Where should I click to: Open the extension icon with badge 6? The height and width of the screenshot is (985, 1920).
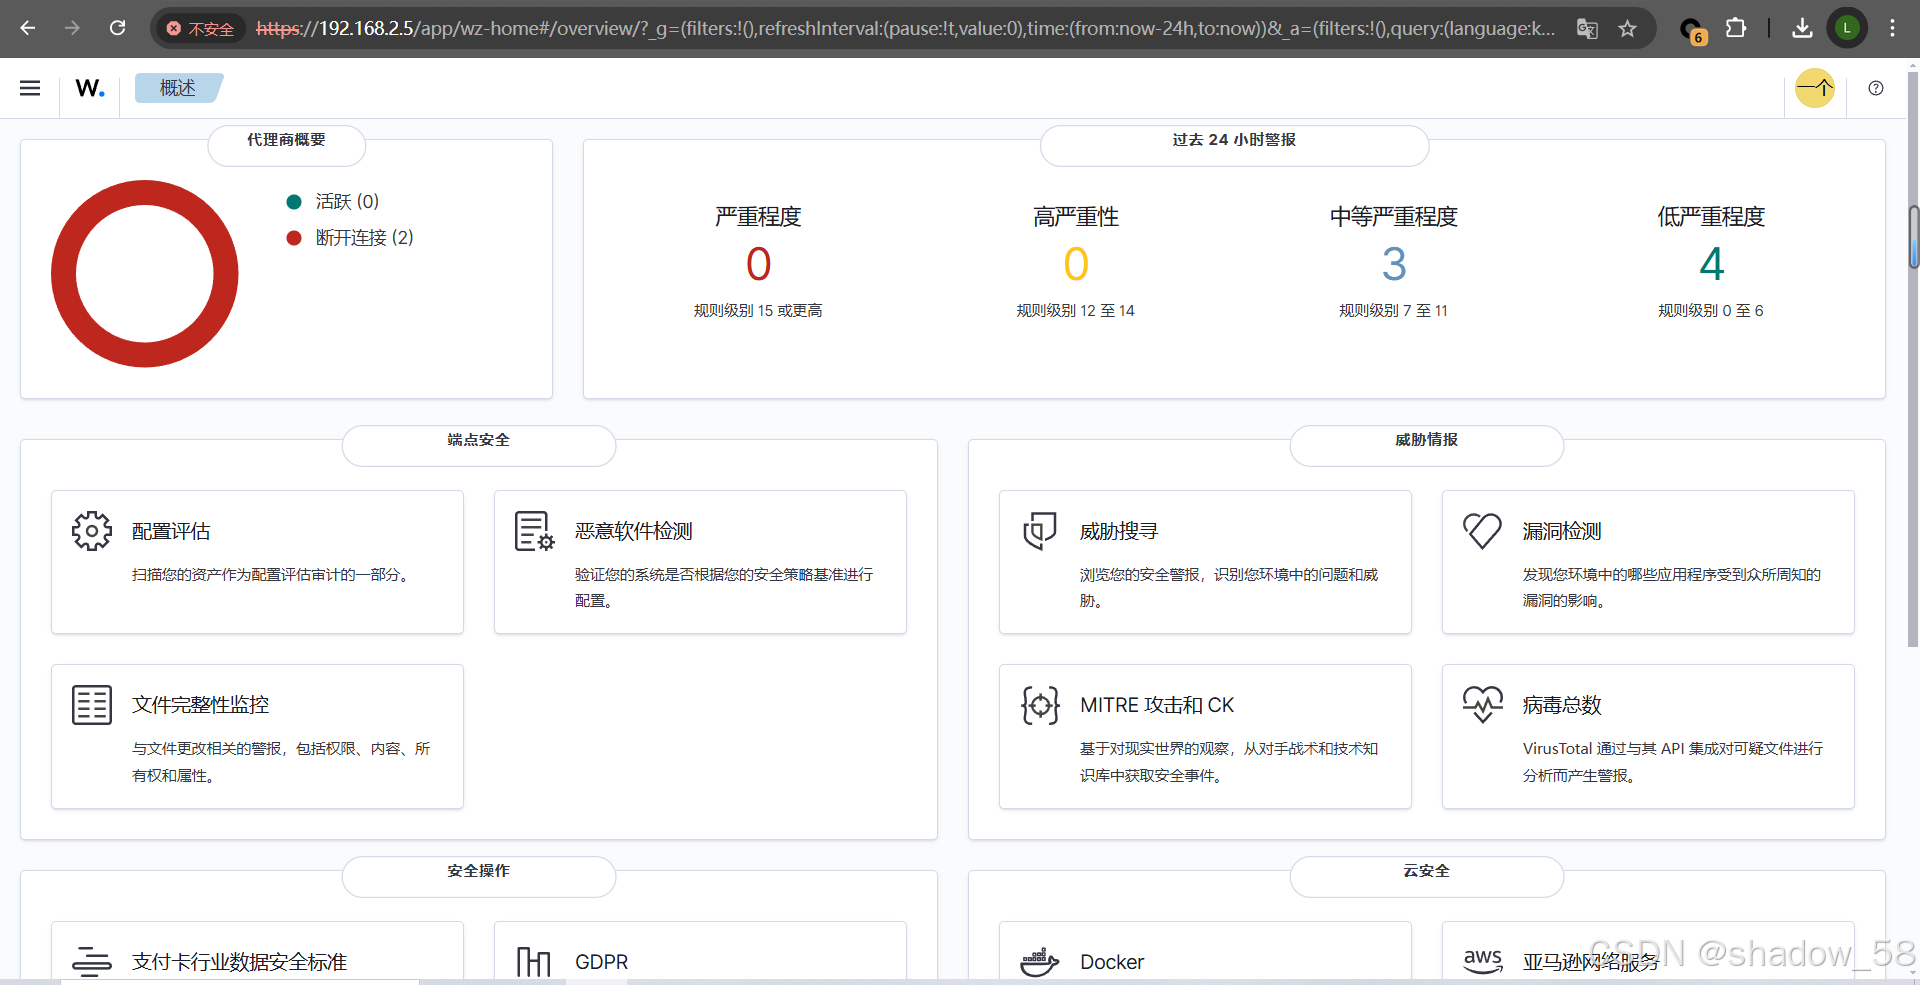click(1692, 30)
